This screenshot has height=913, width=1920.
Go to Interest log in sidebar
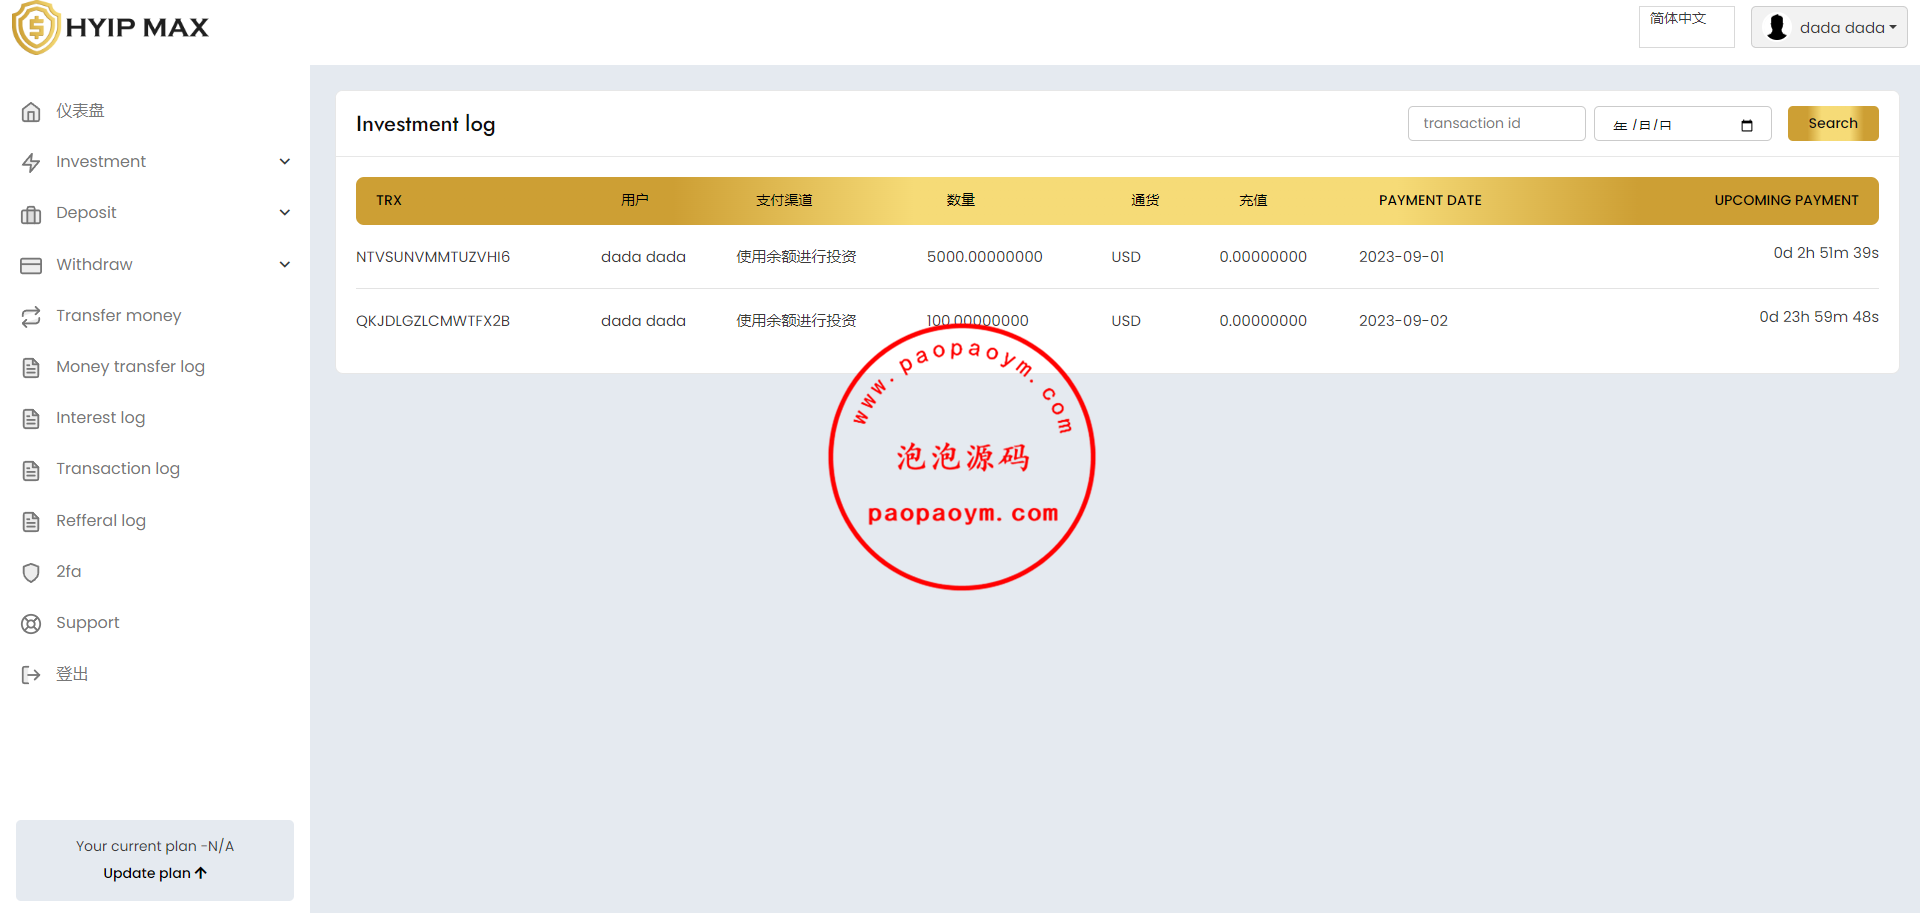pos(100,418)
